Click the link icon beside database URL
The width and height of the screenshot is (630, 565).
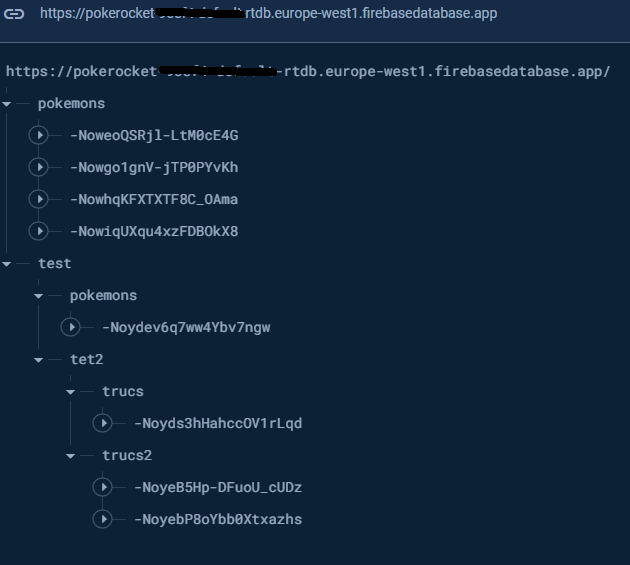coord(17,14)
